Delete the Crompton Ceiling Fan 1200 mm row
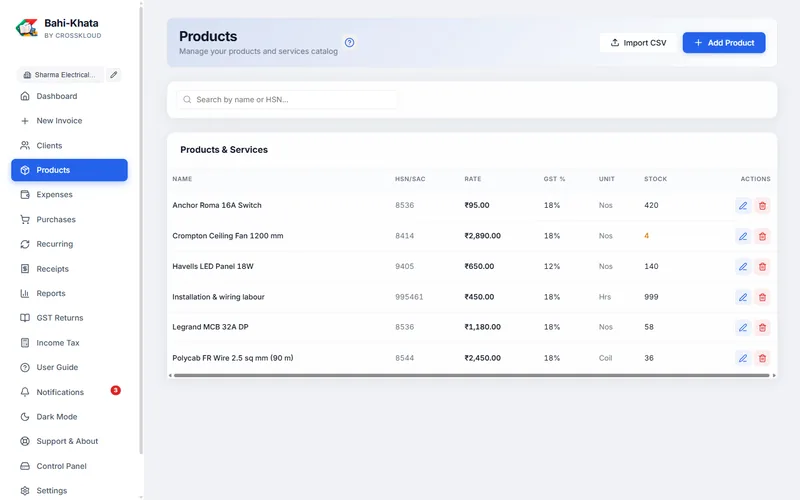 [762, 236]
